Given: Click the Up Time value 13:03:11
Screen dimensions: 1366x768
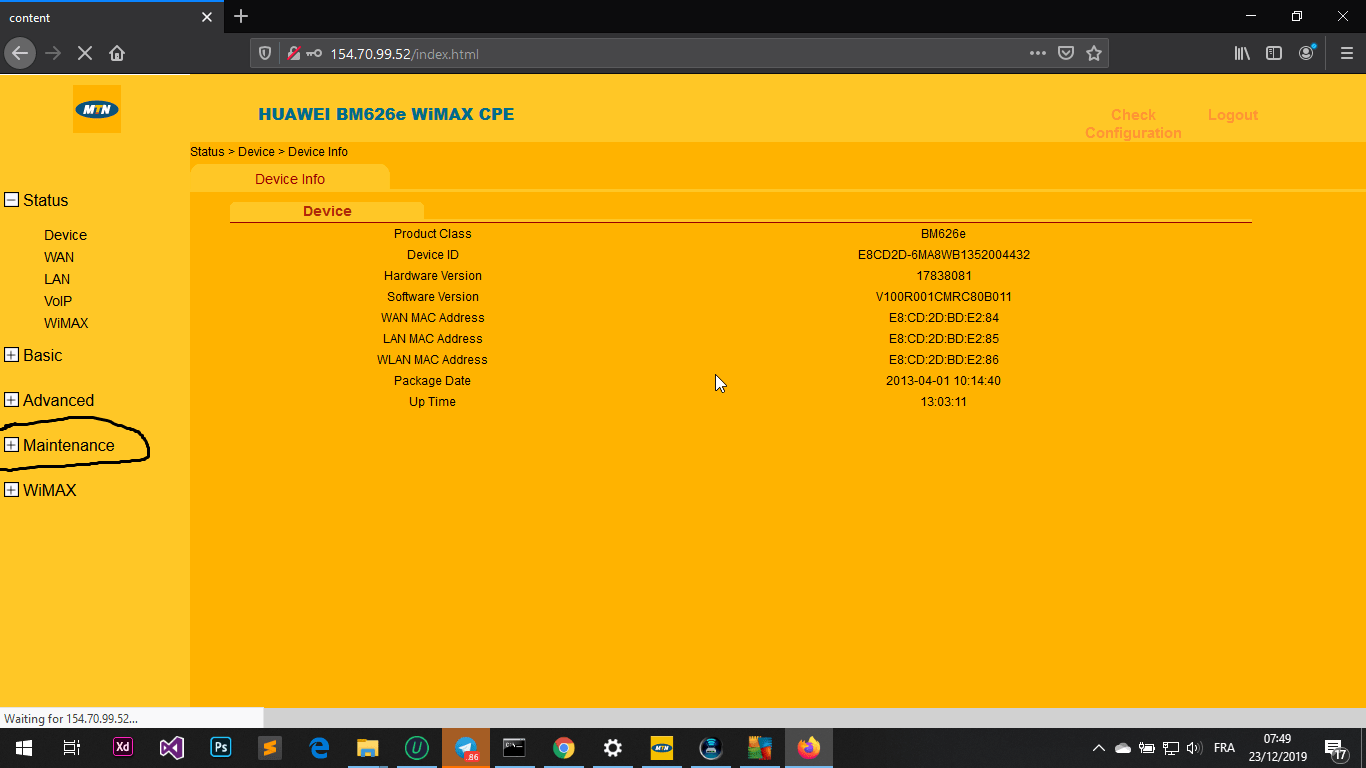Looking at the screenshot, I should point(944,402).
